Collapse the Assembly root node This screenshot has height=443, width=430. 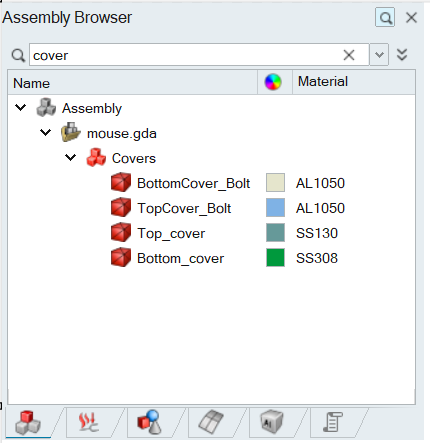pyautogui.click(x=21, y=107)
